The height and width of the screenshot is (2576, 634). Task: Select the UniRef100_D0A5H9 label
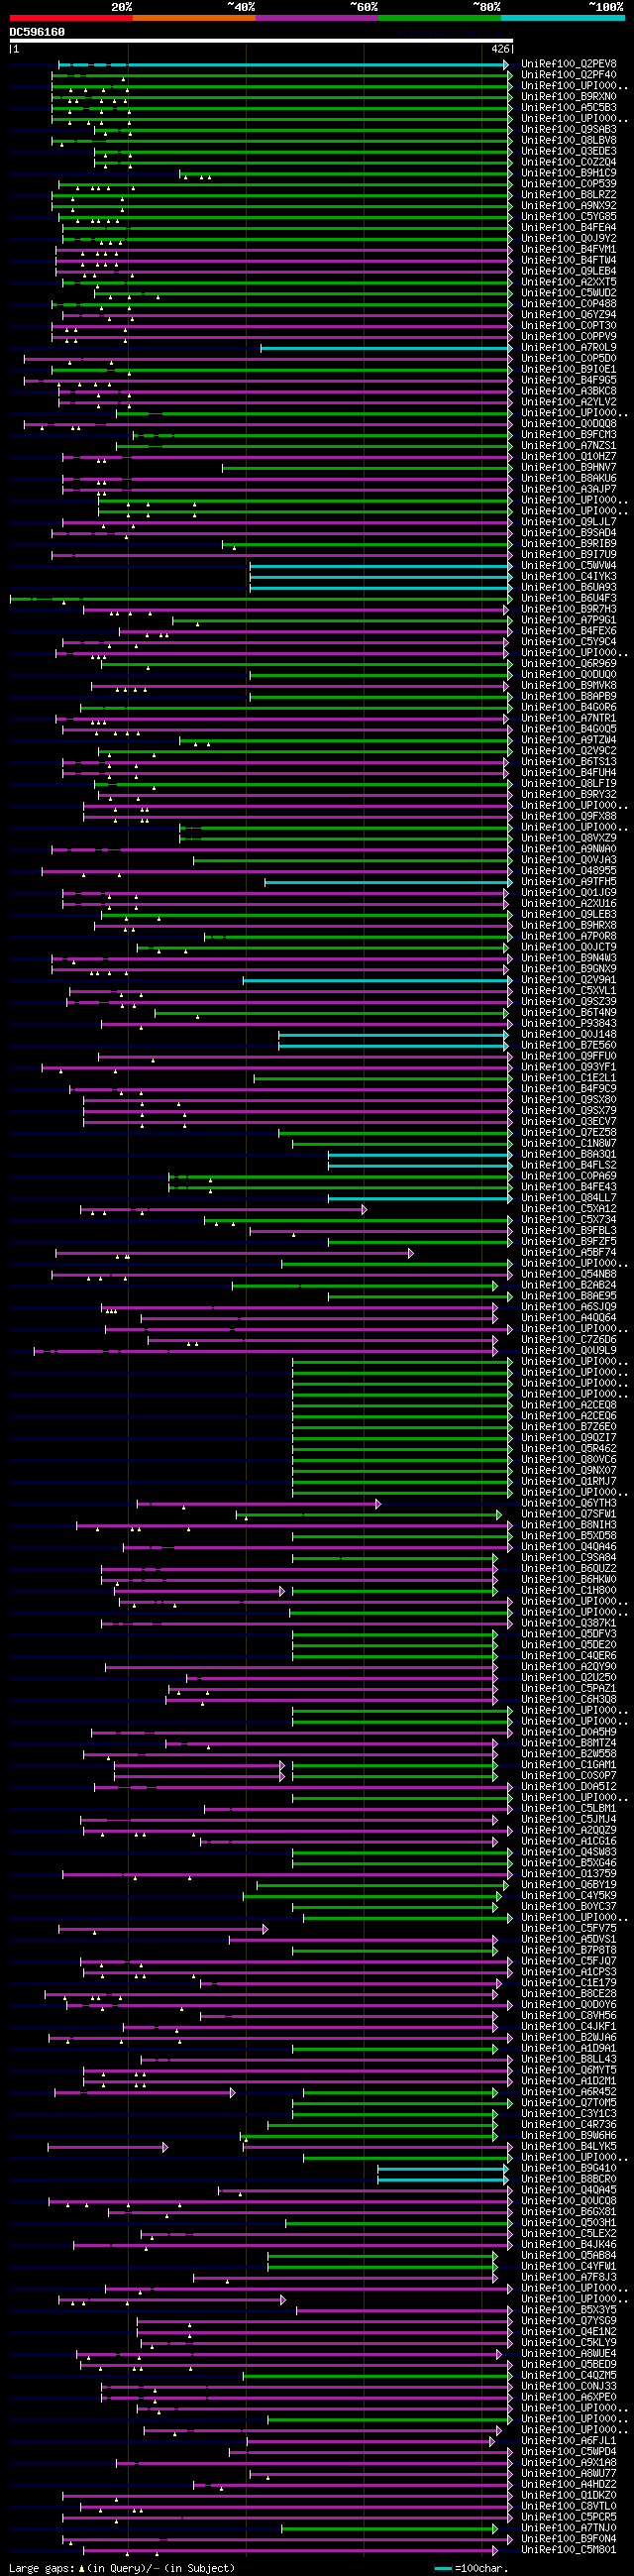[x=568, y=1732]
